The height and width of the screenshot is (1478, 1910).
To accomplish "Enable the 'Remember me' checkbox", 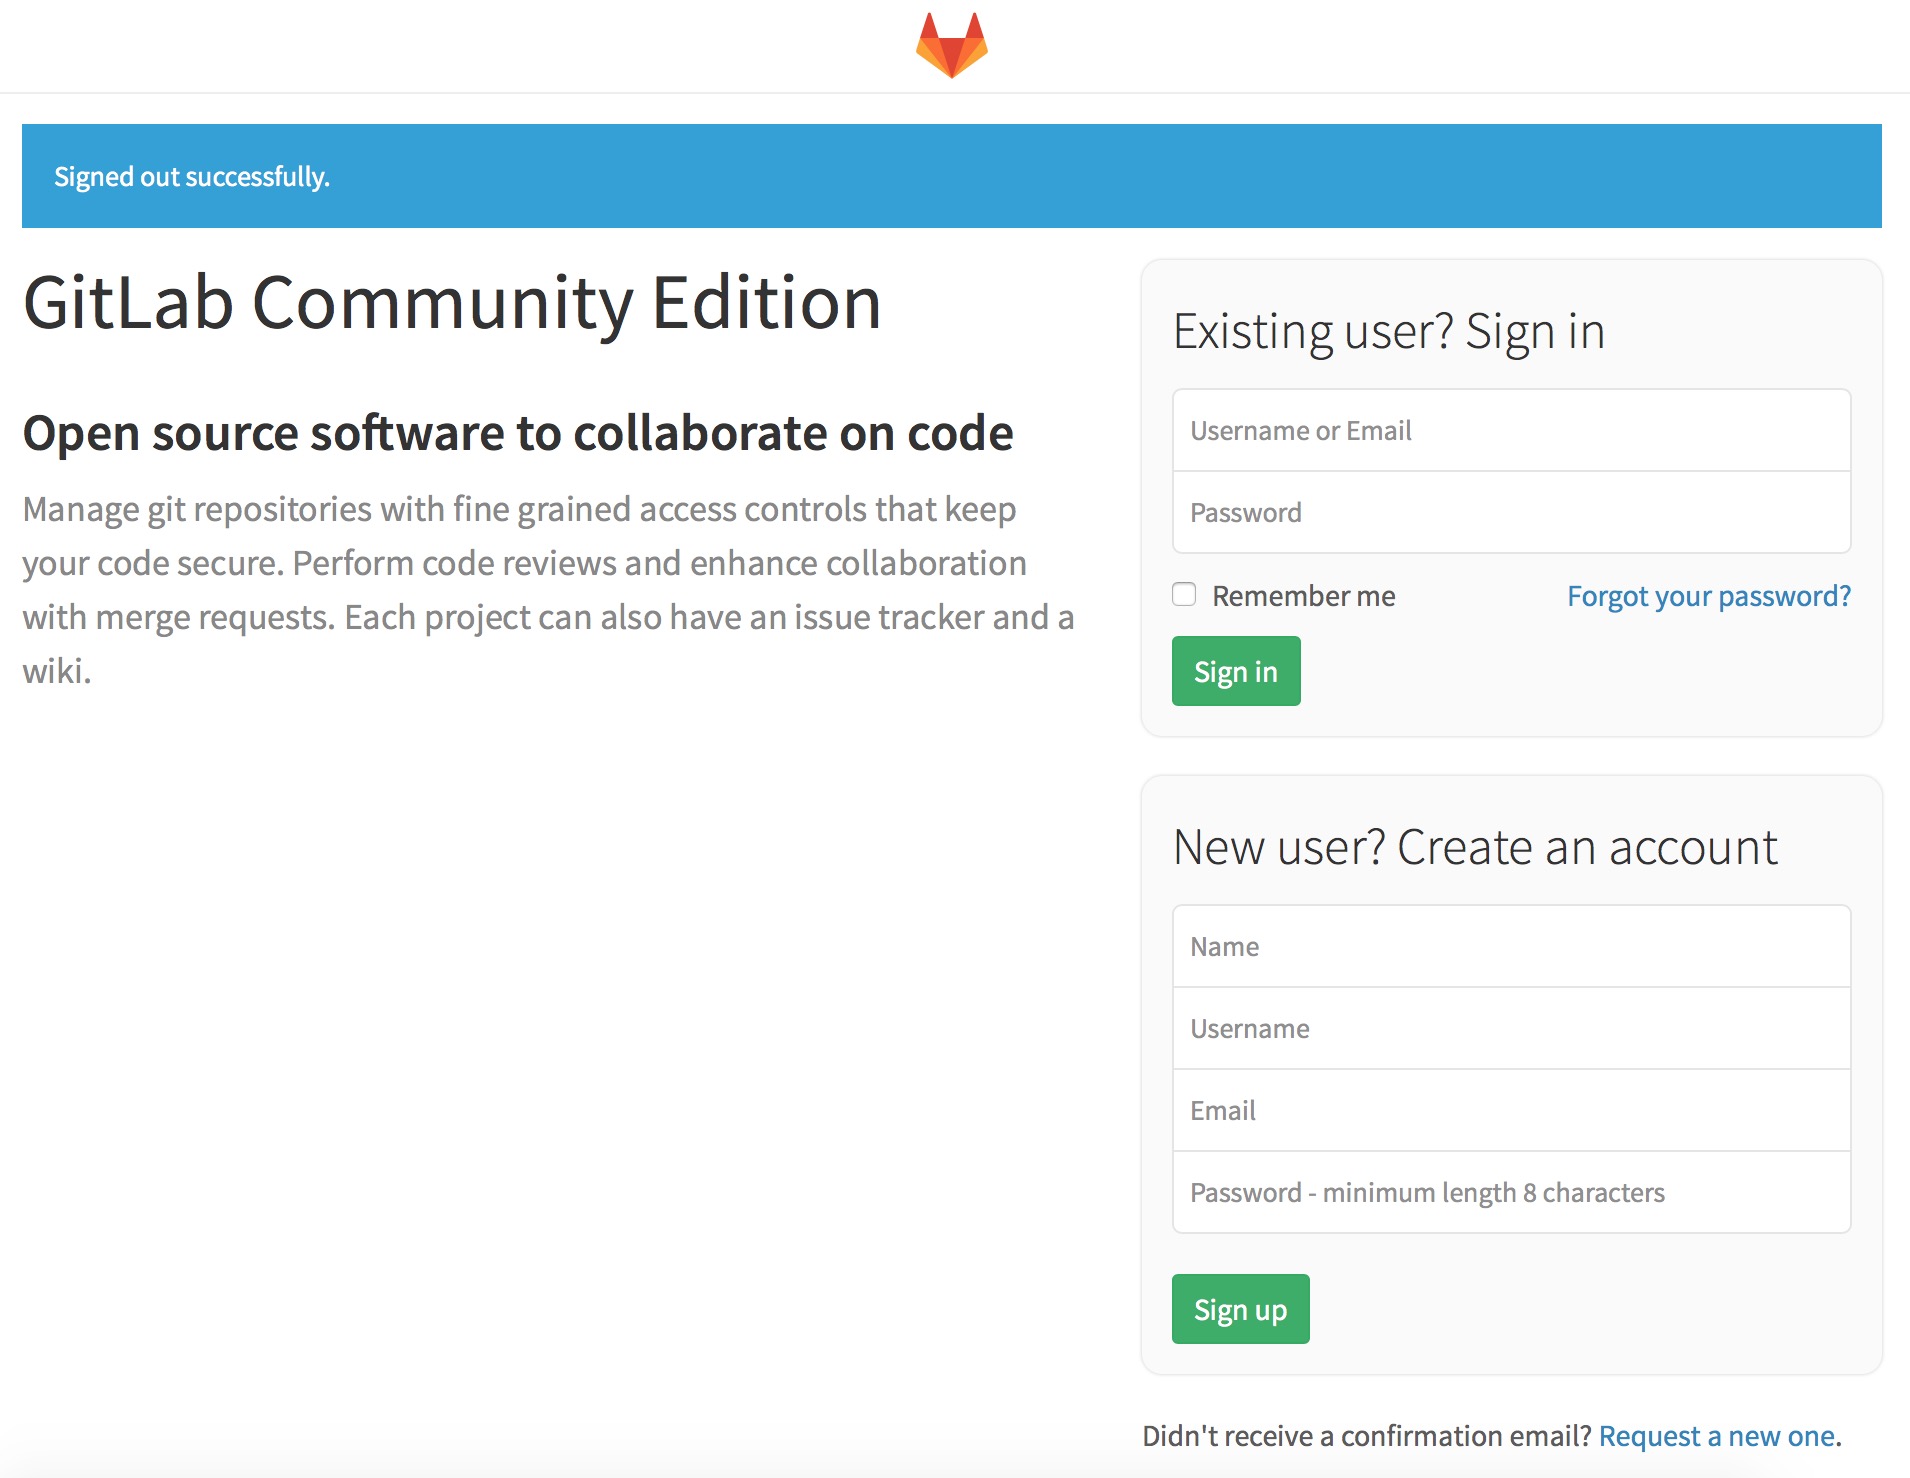I will pyautogui.click(x=1184, y=595).
